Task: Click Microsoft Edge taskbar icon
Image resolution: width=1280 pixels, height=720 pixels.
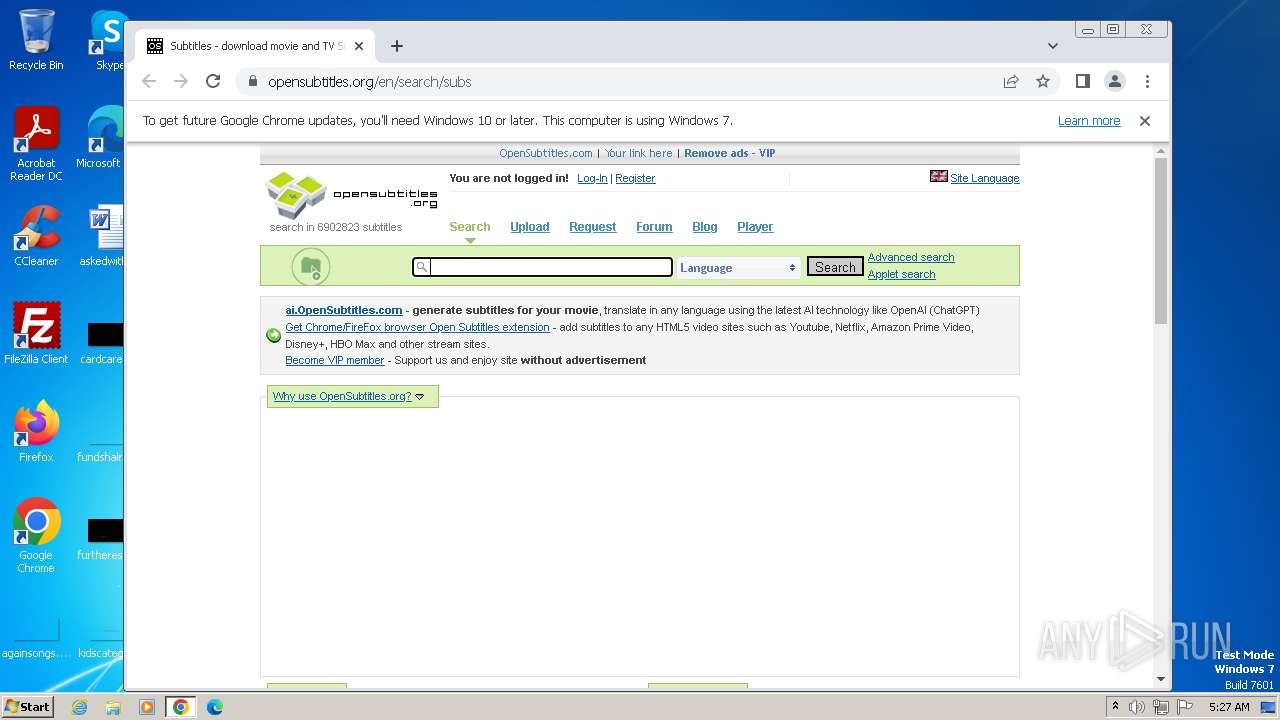Action: (x=214, y=707)
